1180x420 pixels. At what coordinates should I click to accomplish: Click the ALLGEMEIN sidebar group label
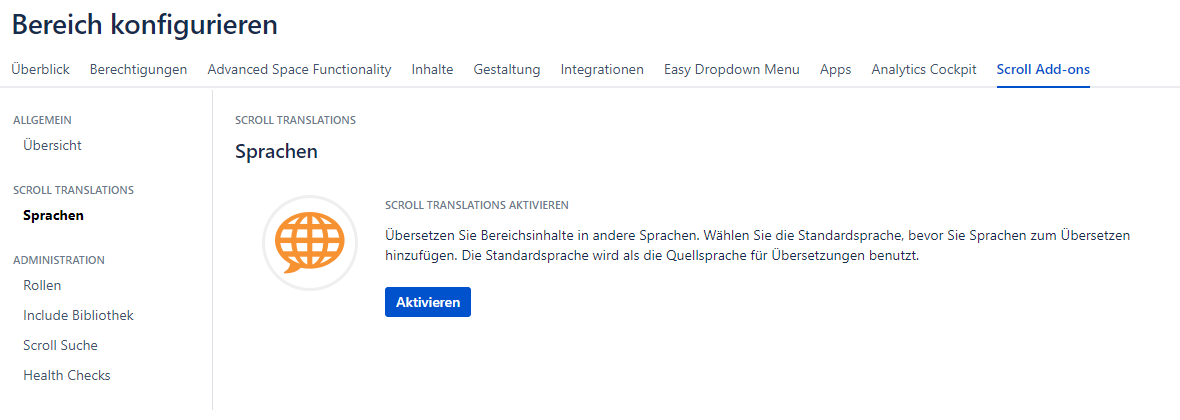point(43,120)
